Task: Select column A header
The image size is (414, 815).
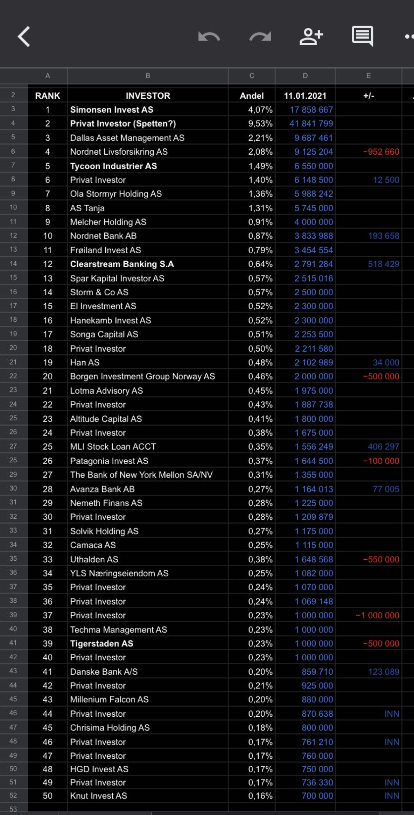Action: (x=48, y=76)
